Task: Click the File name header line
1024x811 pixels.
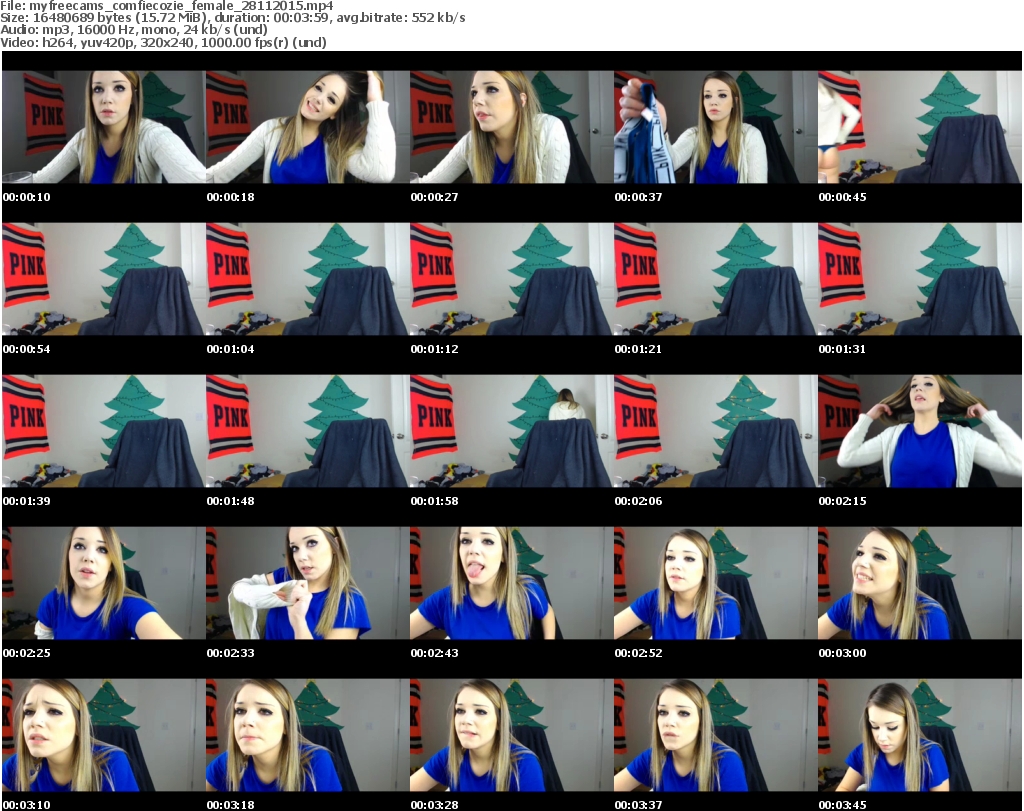Action: click(x=167, y=6)
